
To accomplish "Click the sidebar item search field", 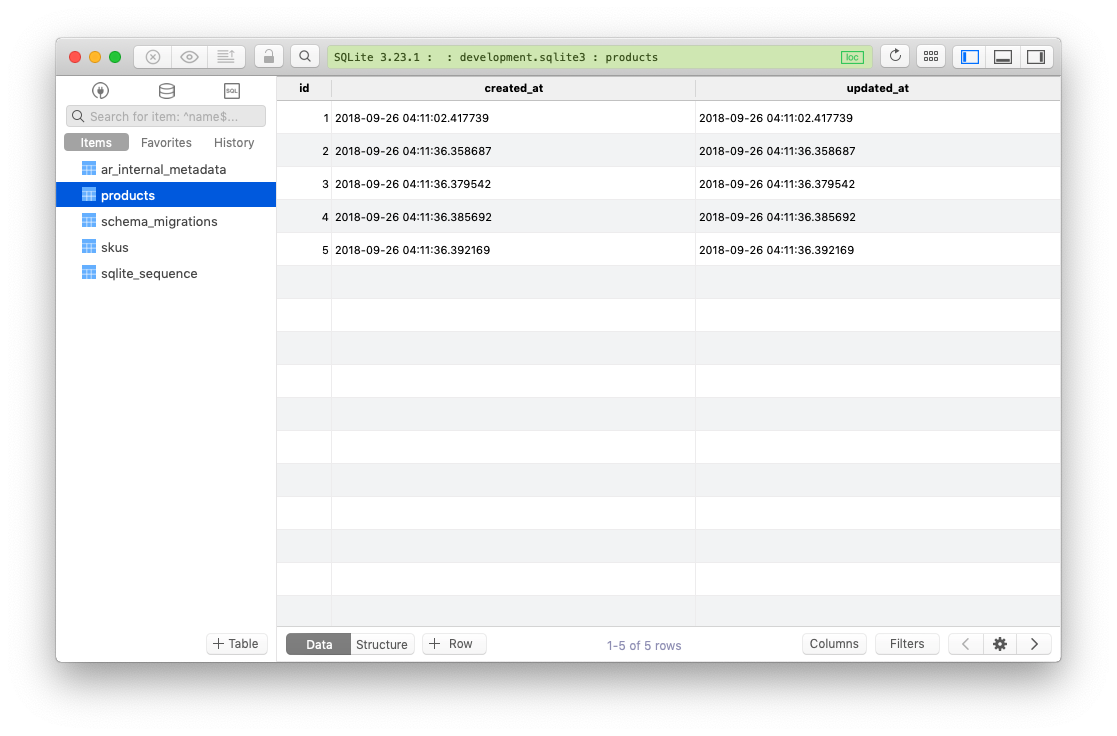I will [166, 116].
